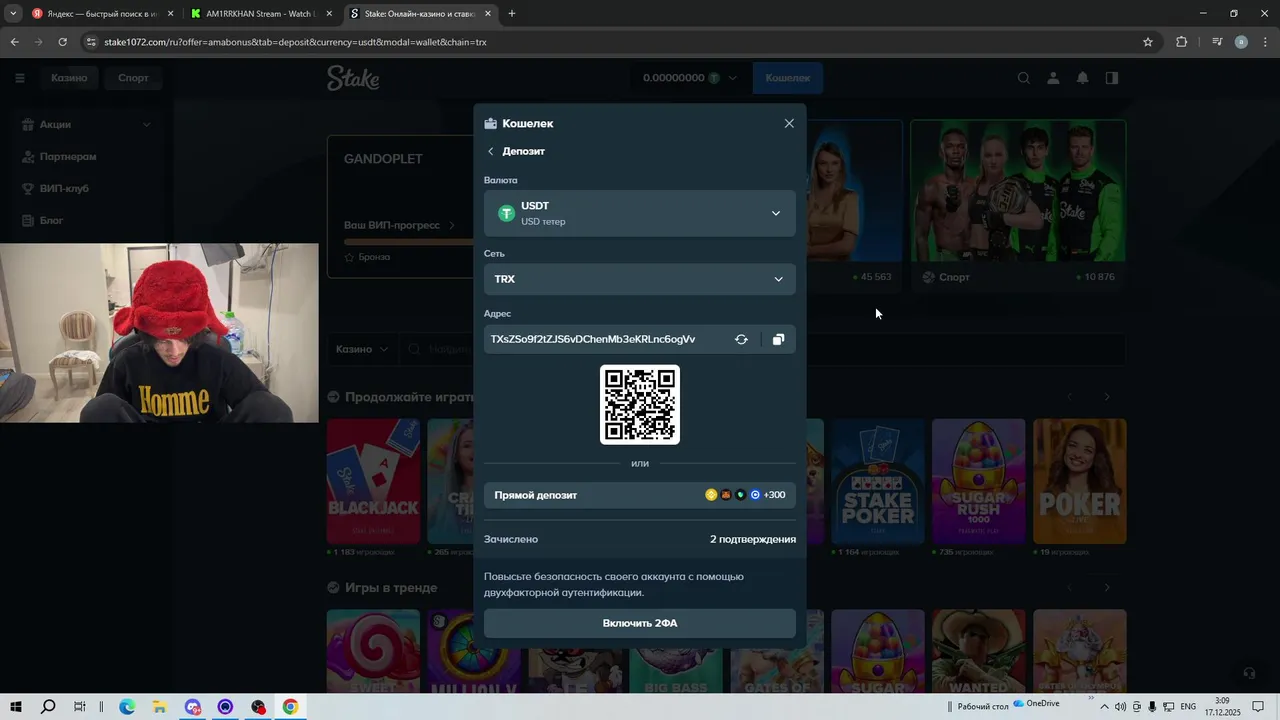Click the Включить 2ФА button

click(x=640, y=623)
